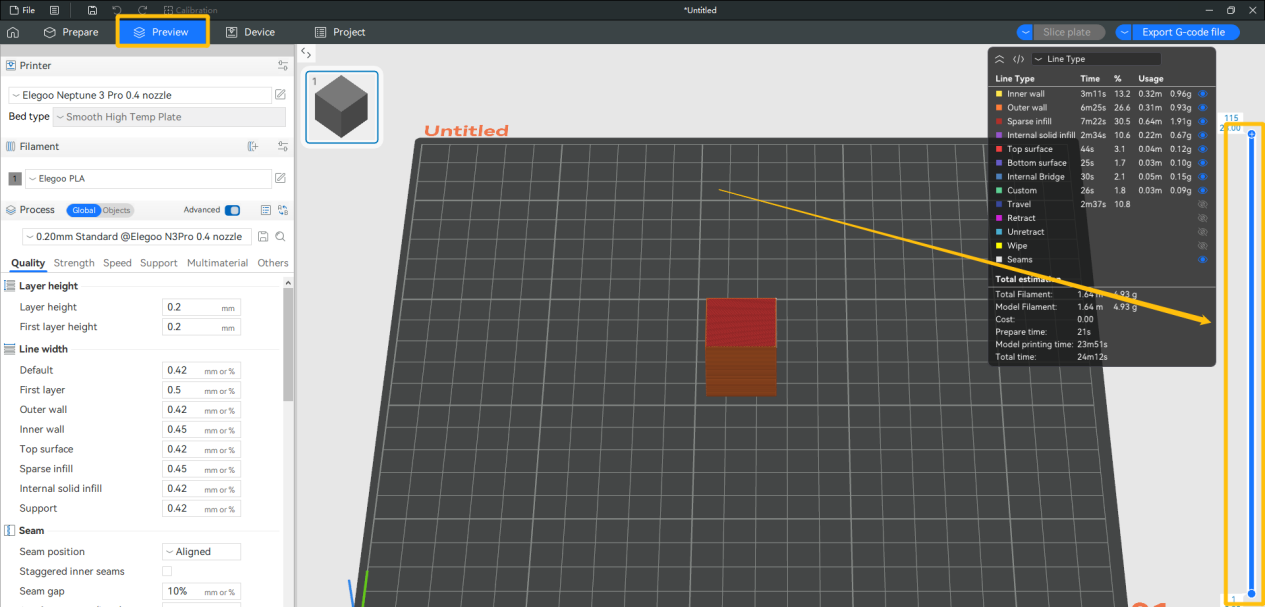1265x607 pixels.
Task: Click the Home icon in navigation bar
Action: (x=13, y=32)
